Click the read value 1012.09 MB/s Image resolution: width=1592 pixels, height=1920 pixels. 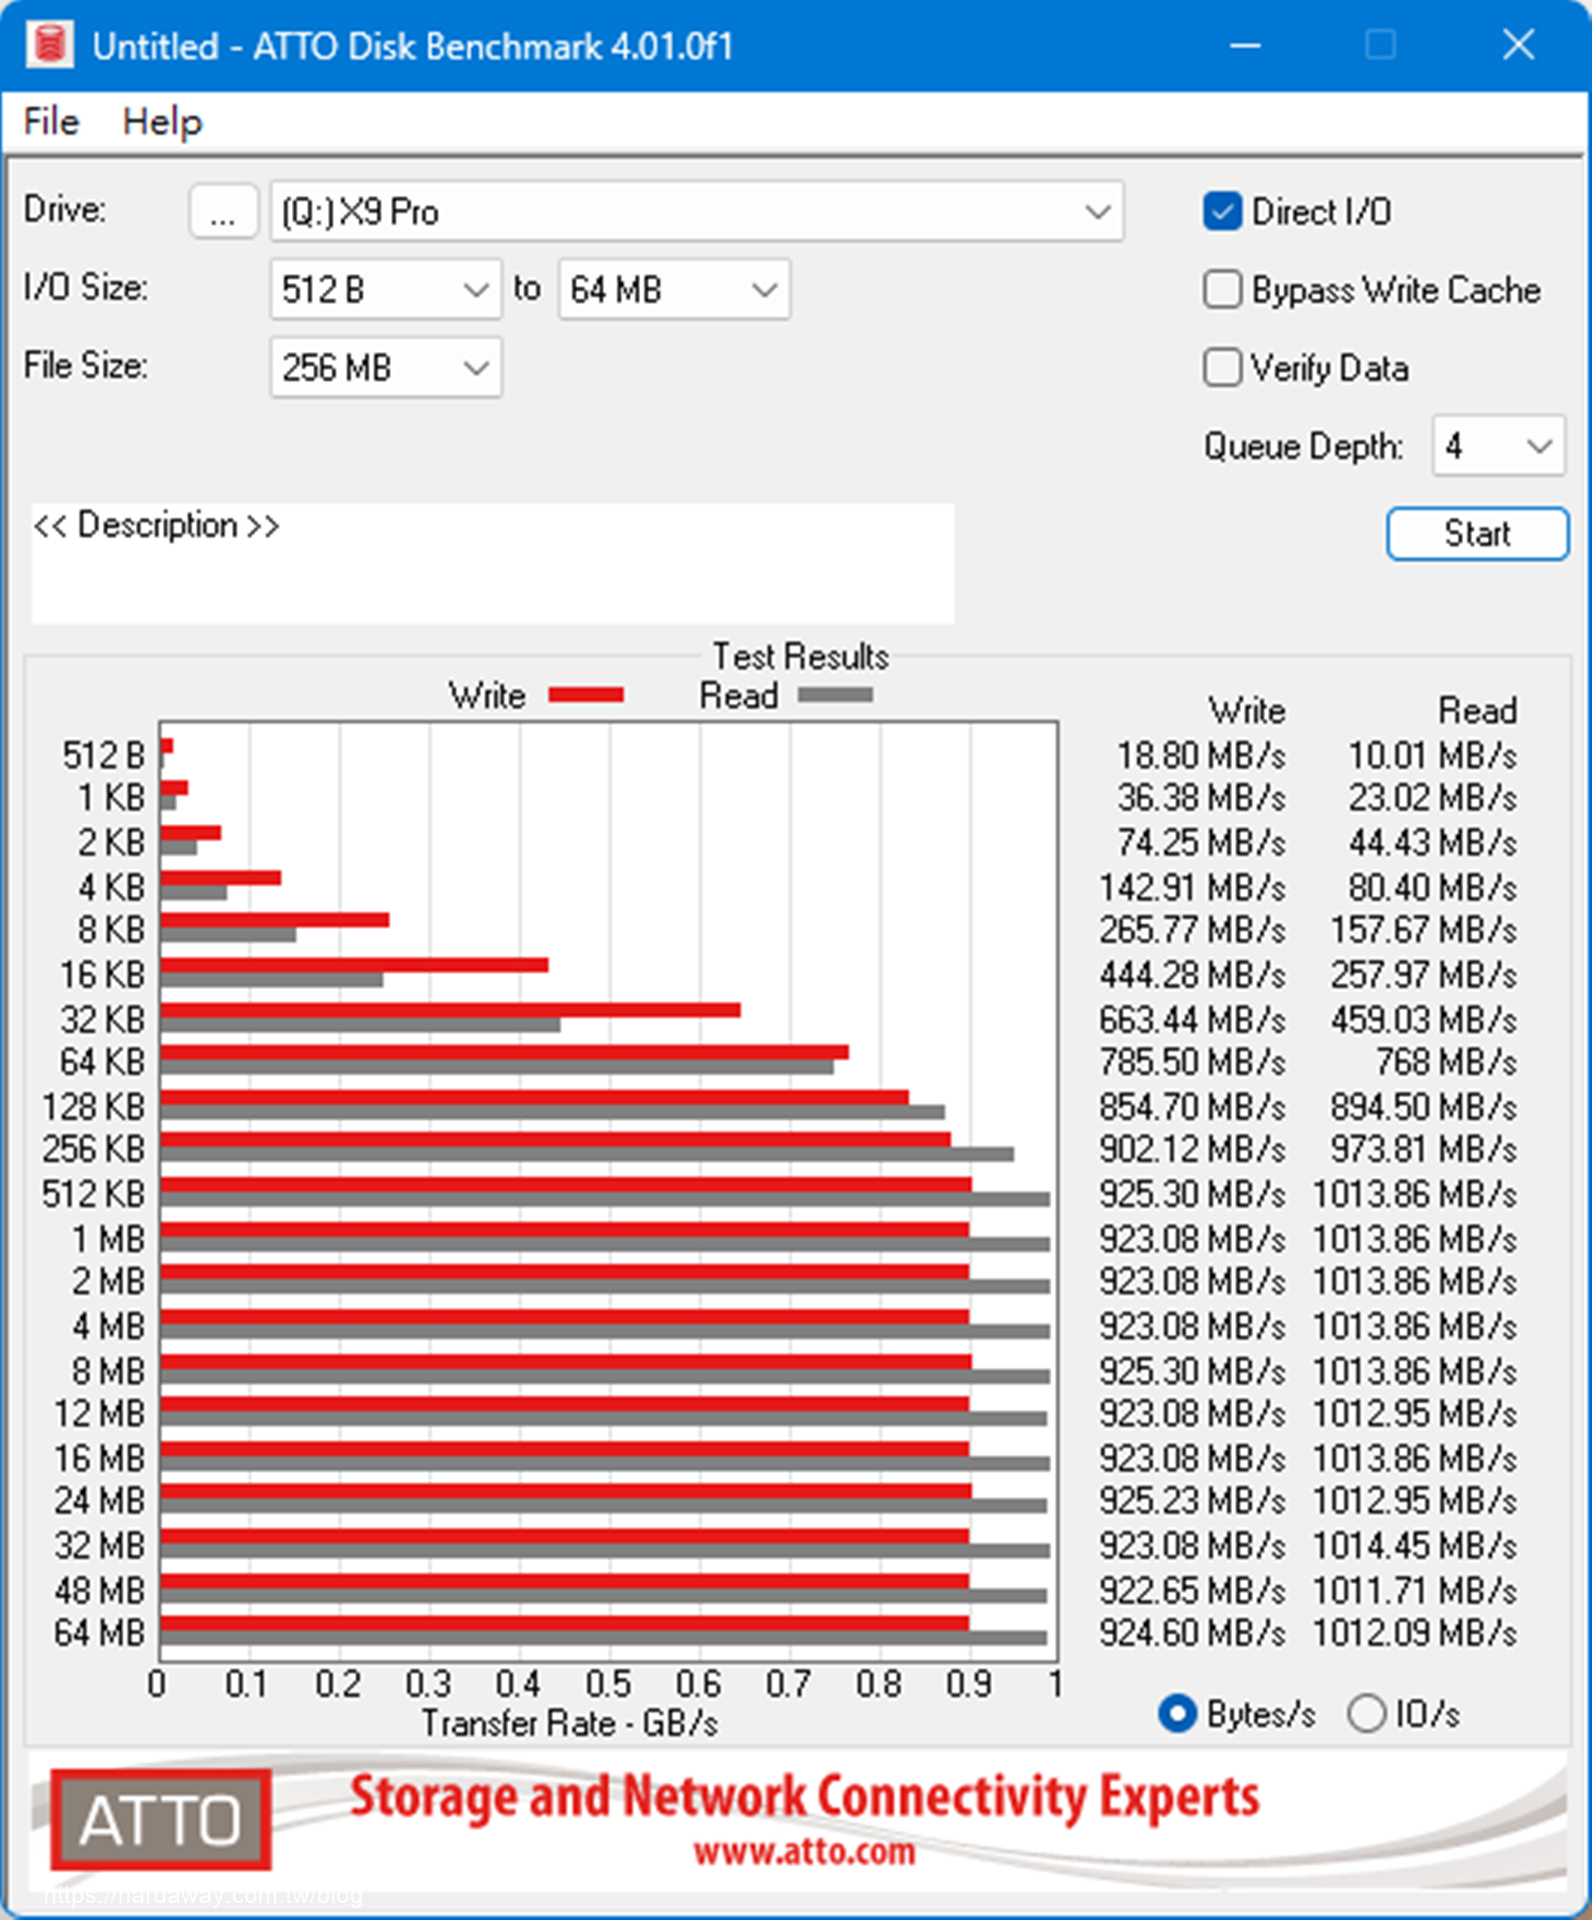click(x=1415, y=1633)
